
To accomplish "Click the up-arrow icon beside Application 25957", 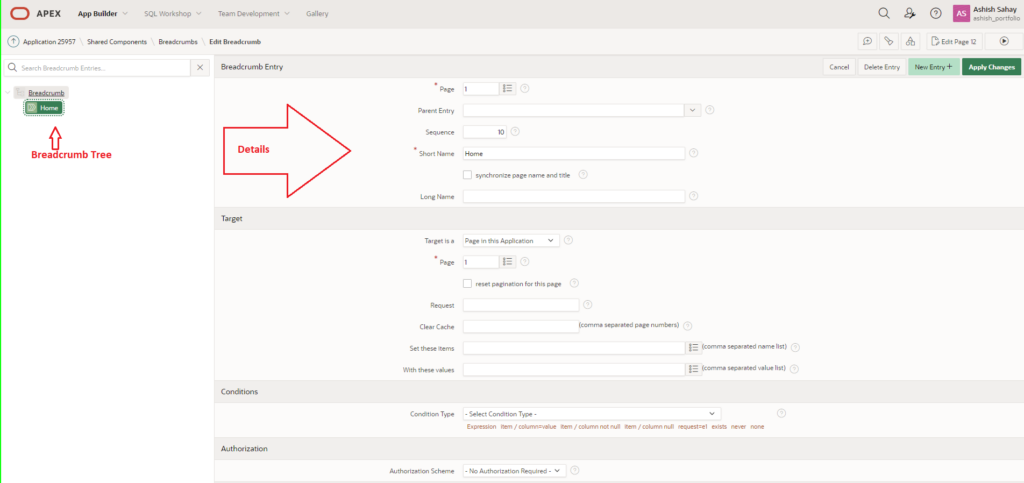I will 13,41.
